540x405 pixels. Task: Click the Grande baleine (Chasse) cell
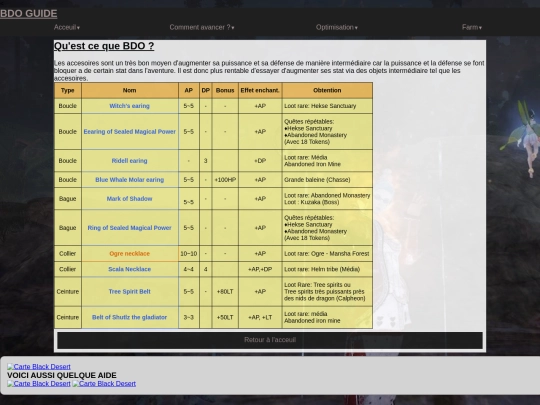(x=327, y=180)
